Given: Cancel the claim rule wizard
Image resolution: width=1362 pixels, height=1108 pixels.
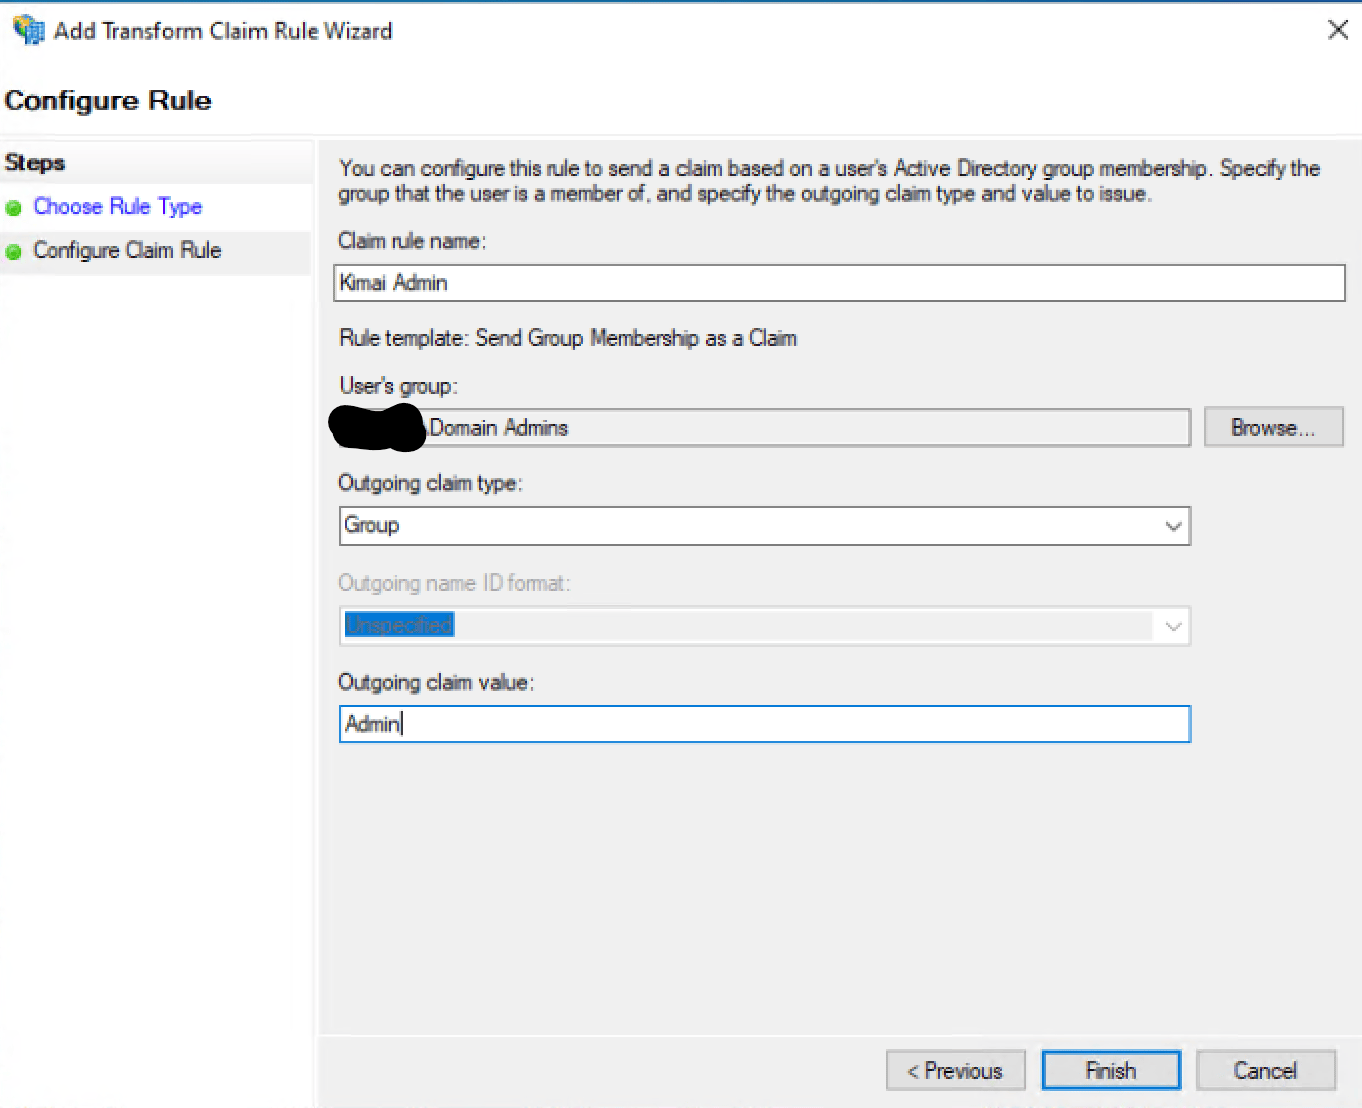Looking at the screenshot, I should [x=1265, y=1069].
